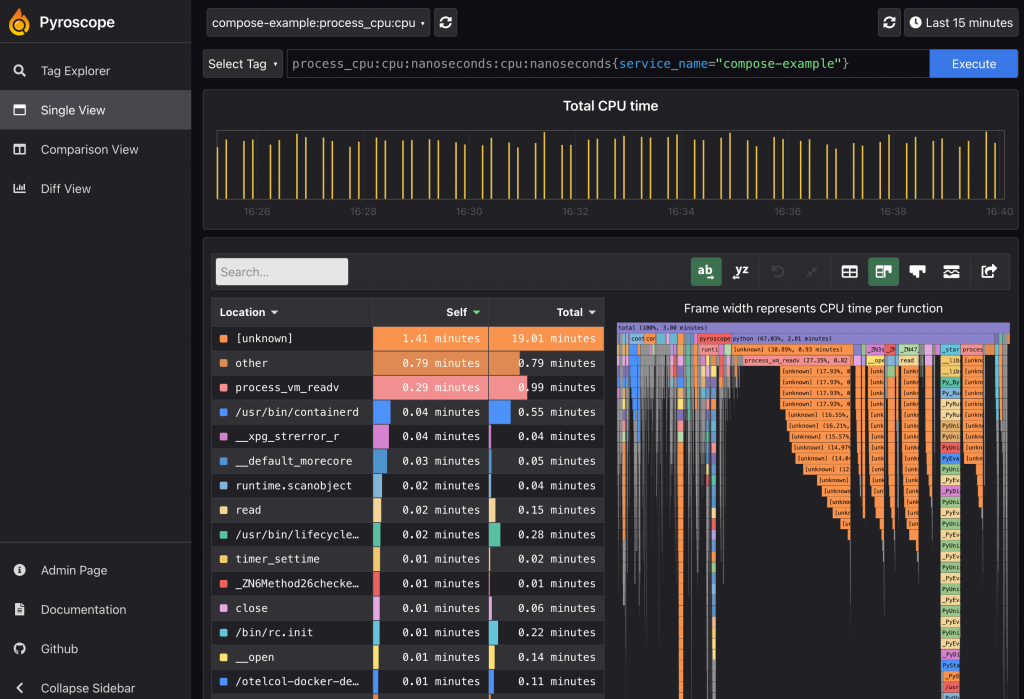Select the [unknown] row in table
The image size is (1024, 699).
pyautogui.click(x=408, y=338)
